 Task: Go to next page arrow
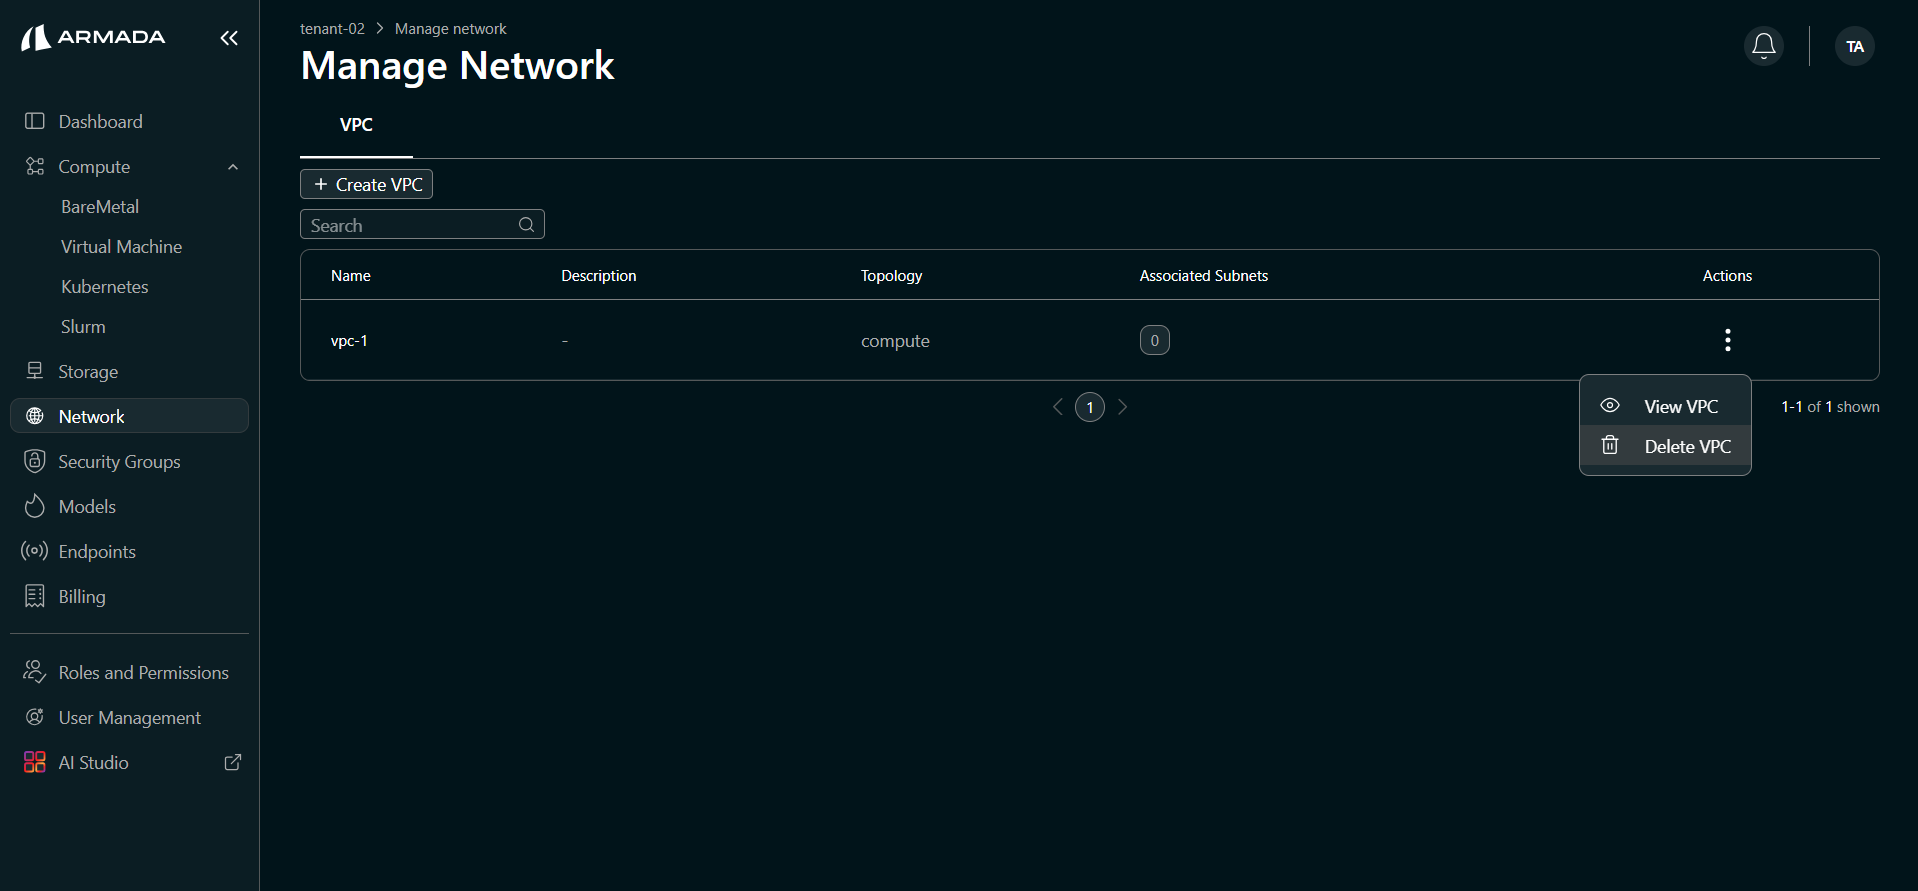click(1122, 407)
